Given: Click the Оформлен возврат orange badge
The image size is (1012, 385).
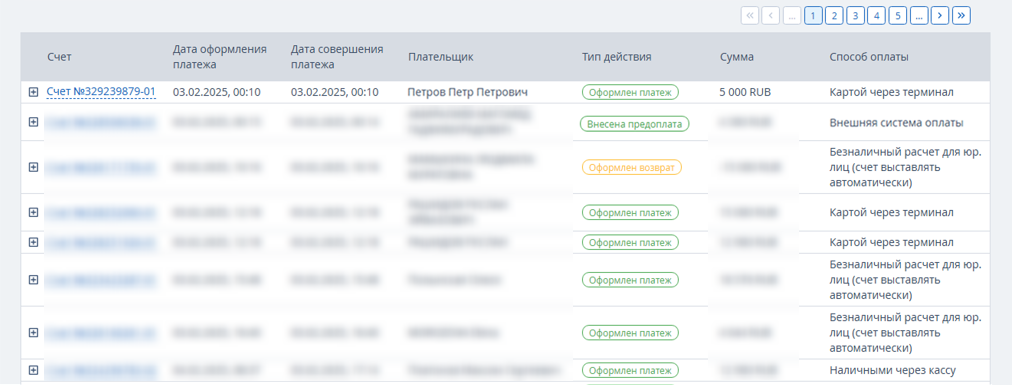Looking at the screenshot, I should pos(632,167).
